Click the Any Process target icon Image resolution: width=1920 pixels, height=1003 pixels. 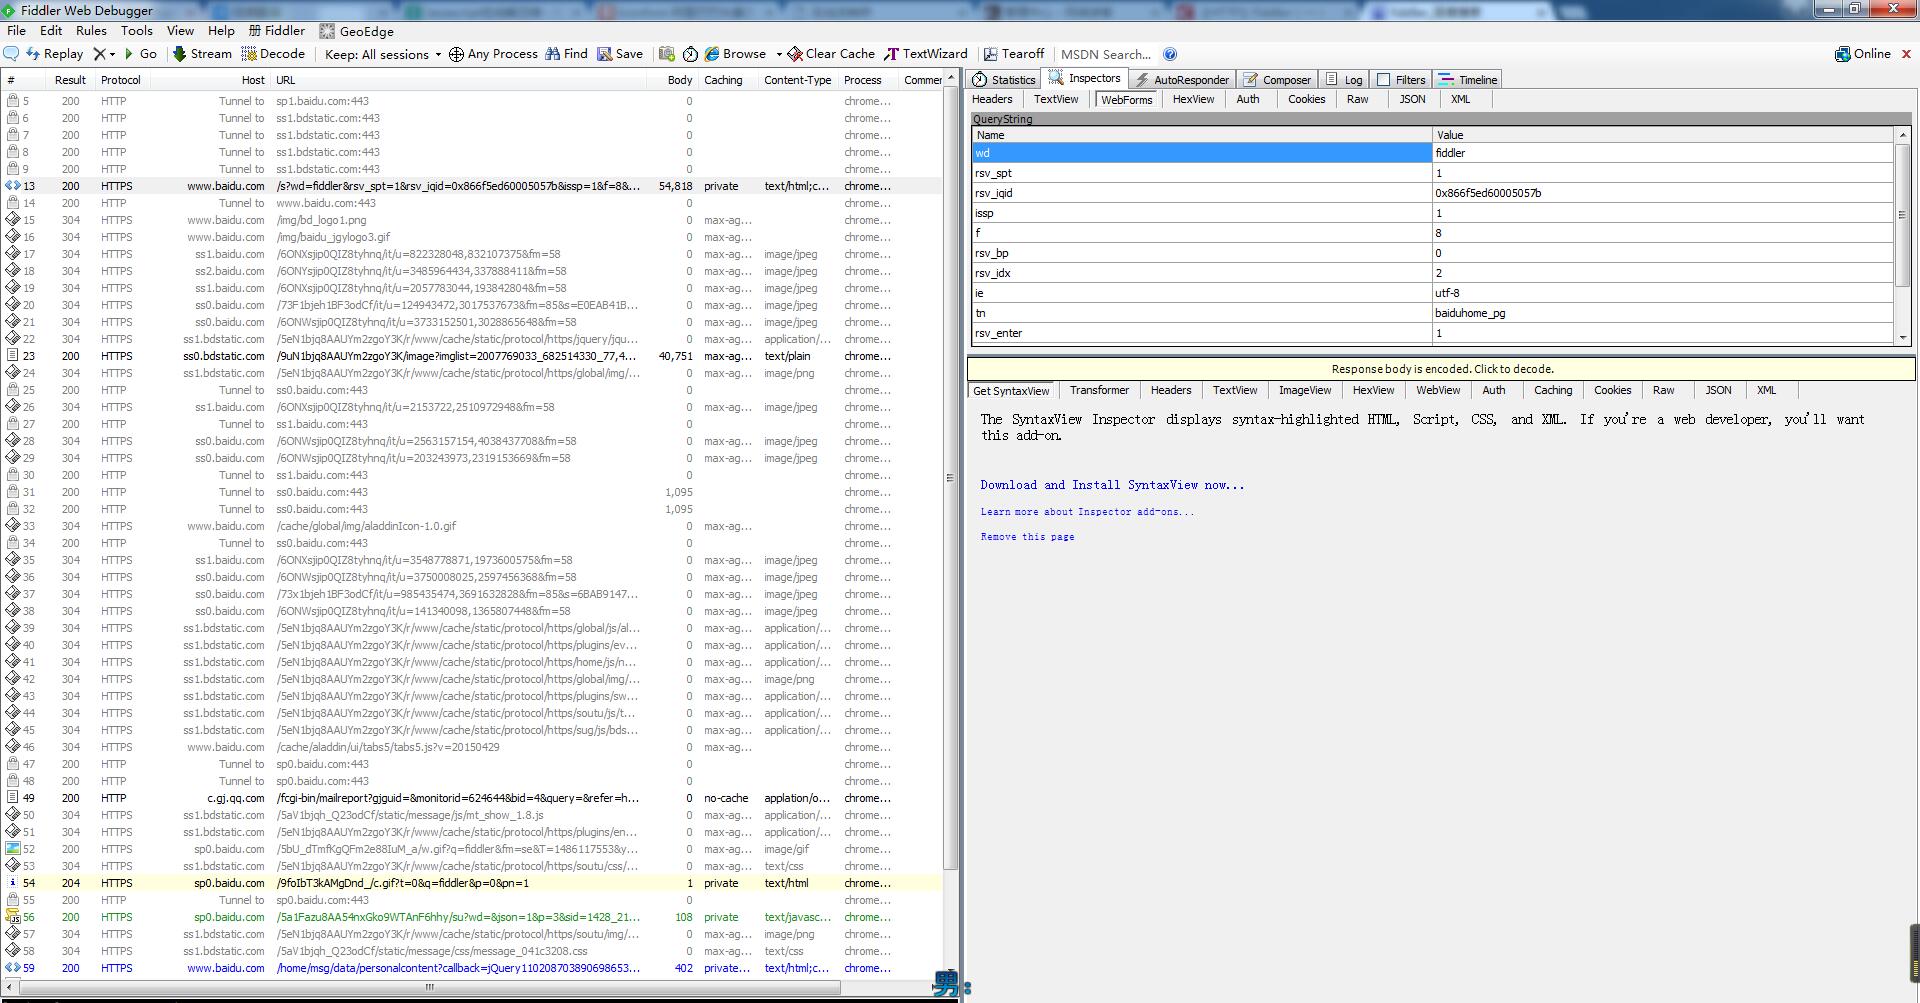[456, 54]
